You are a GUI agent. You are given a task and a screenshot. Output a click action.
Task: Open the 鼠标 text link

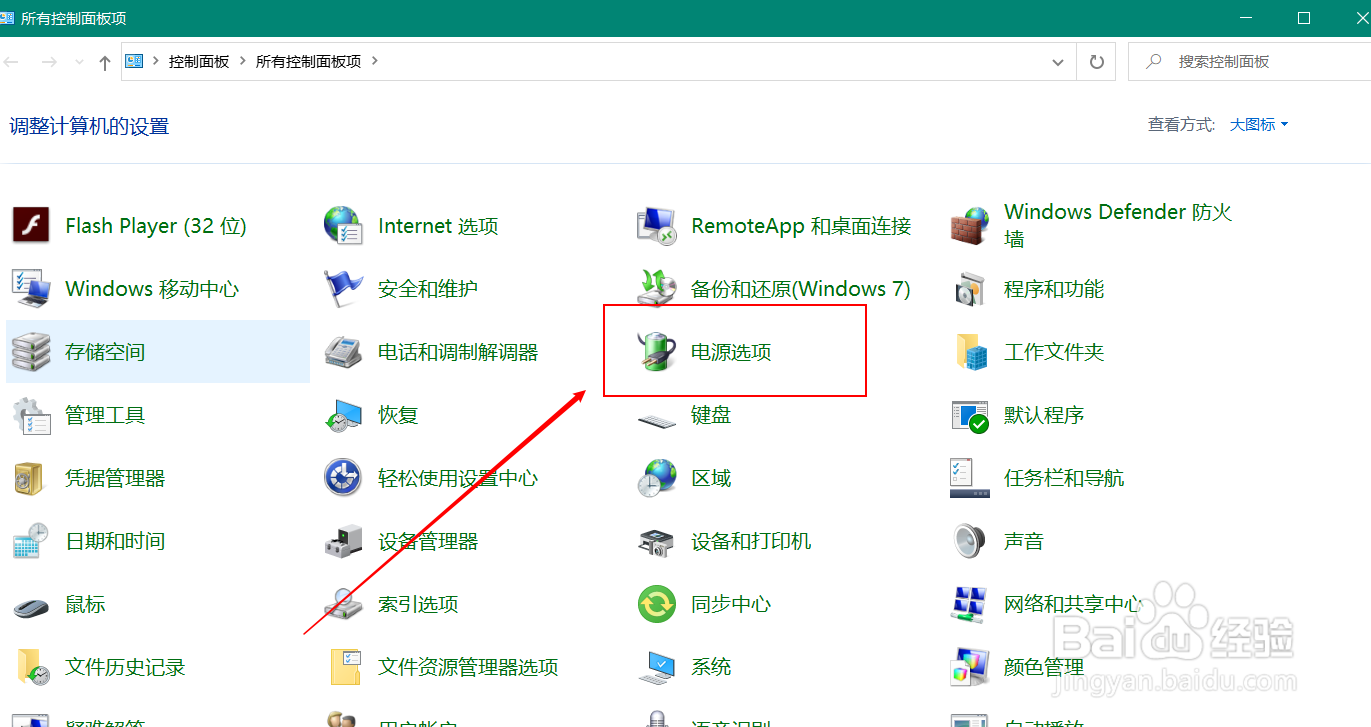click(85, 604)
